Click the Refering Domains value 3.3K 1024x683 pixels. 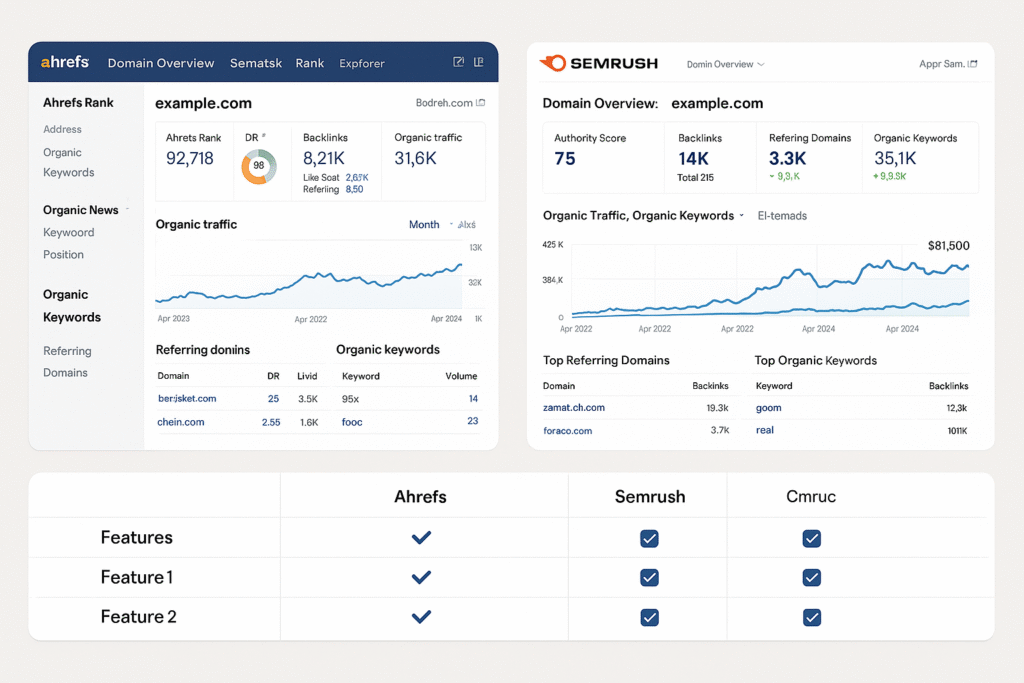click(x=787, y=159)
